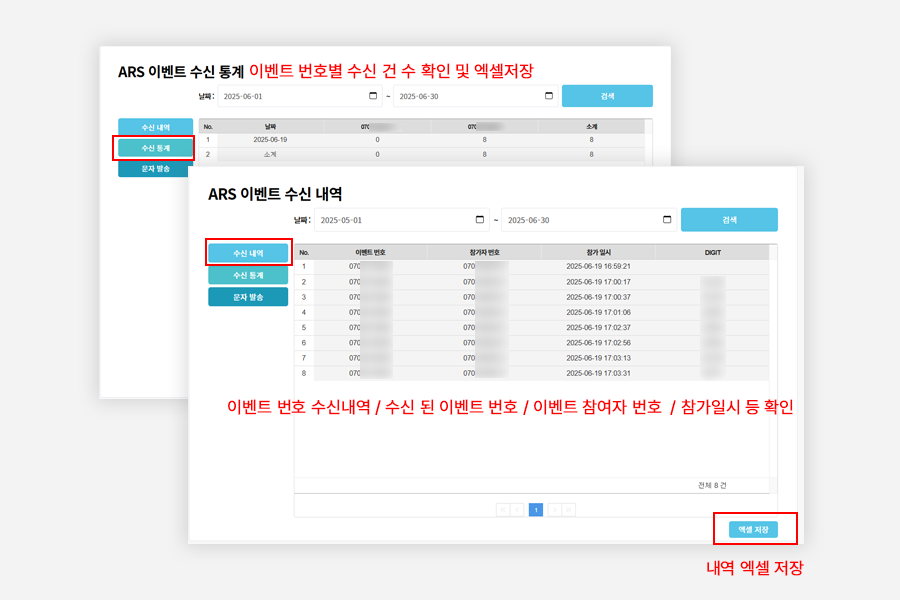
Task: Open 수신 내역 menu in back panel
Action: click(x=155, y=127)
